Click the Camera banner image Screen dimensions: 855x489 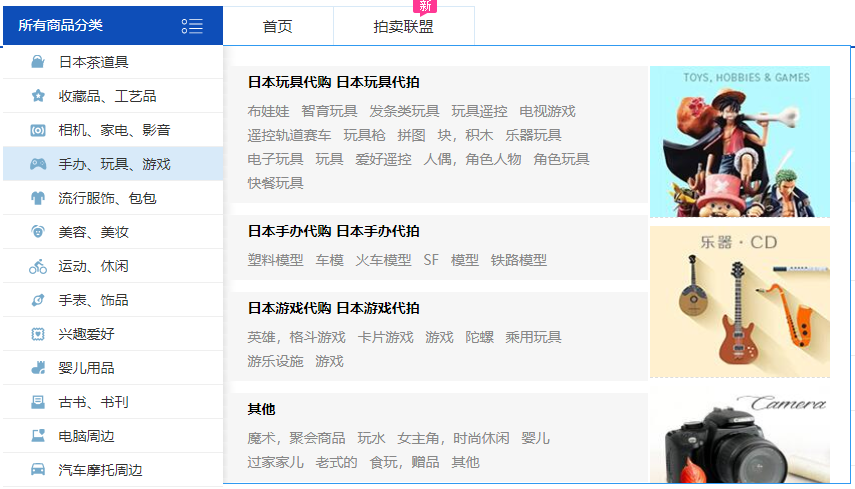coord(739,437)
